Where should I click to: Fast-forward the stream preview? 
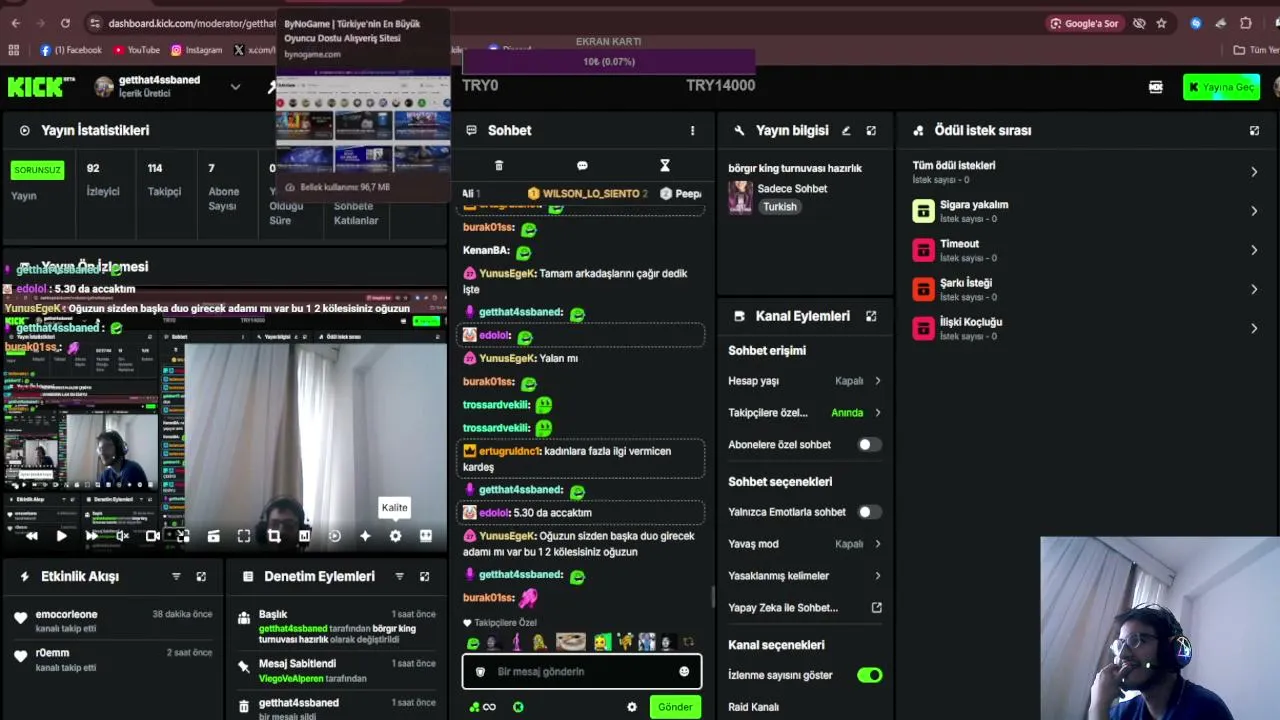coord(92,536)
